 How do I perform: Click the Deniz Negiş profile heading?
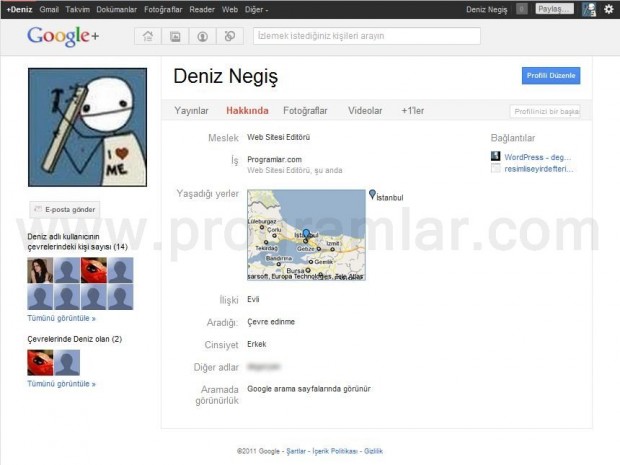(x=225, y=76)
